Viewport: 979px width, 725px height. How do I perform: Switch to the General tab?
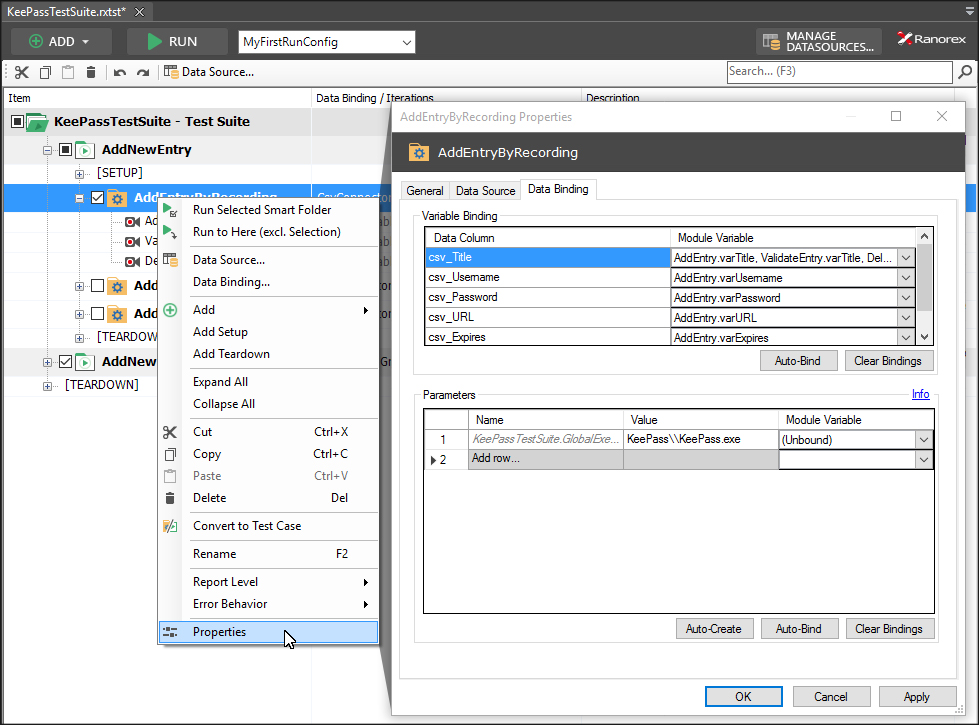tap(425, 190)
